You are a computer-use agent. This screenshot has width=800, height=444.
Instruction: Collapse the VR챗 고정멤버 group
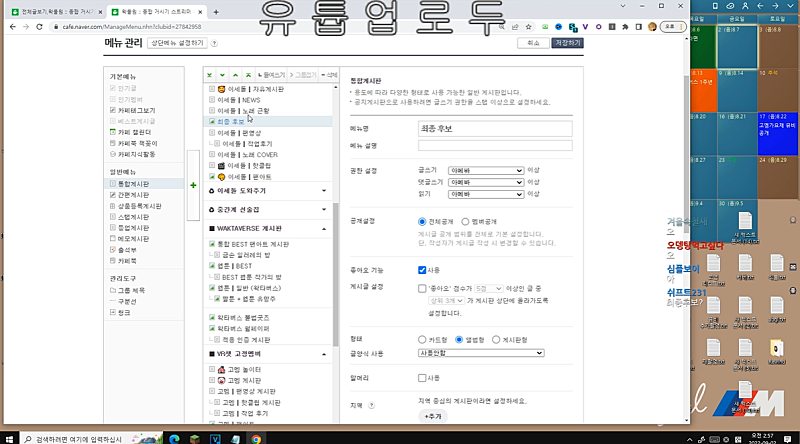[324, 354]
